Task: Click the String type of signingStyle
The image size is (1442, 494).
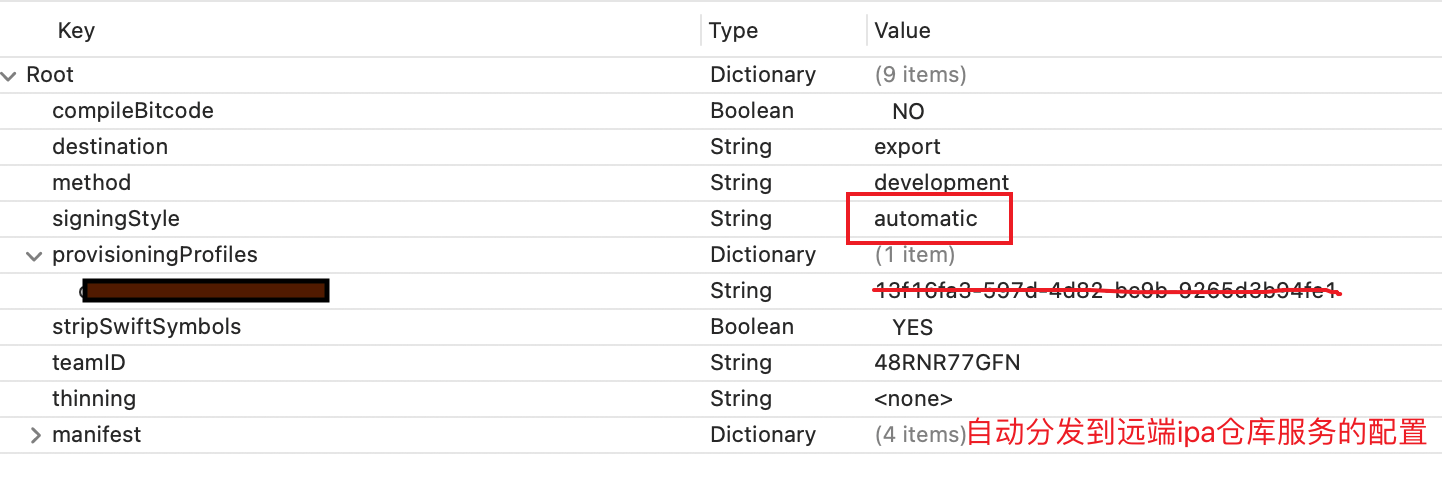Action: pos(741,219)
